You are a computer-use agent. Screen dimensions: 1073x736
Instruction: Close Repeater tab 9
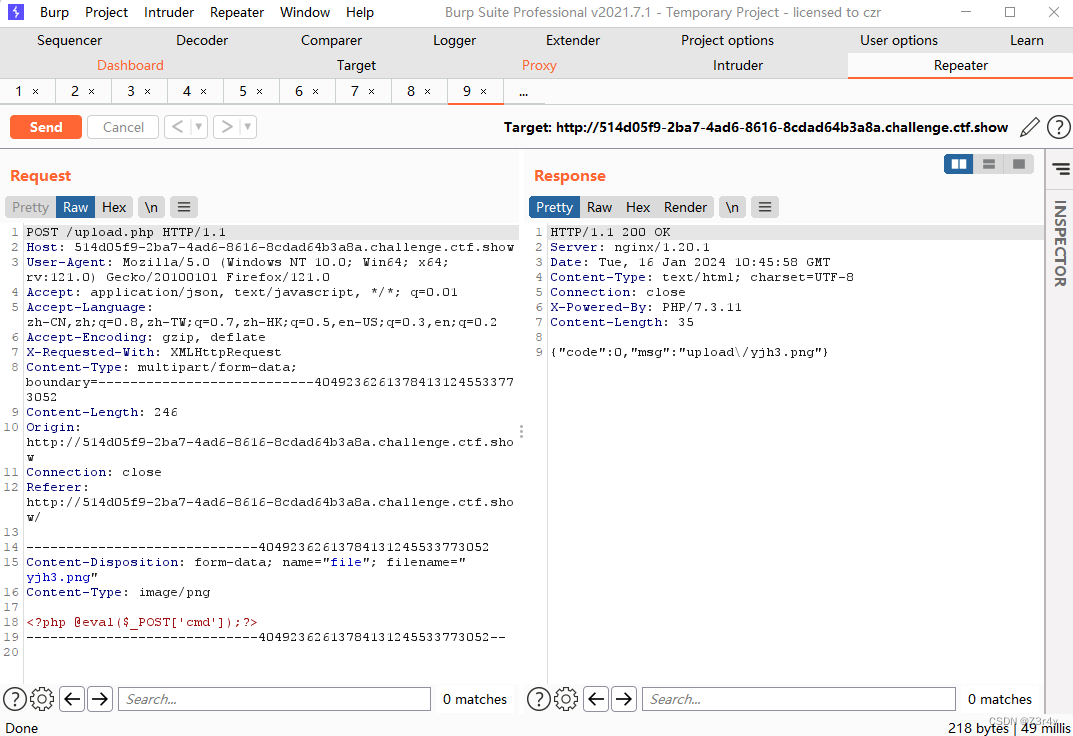[x=483, y=92]
